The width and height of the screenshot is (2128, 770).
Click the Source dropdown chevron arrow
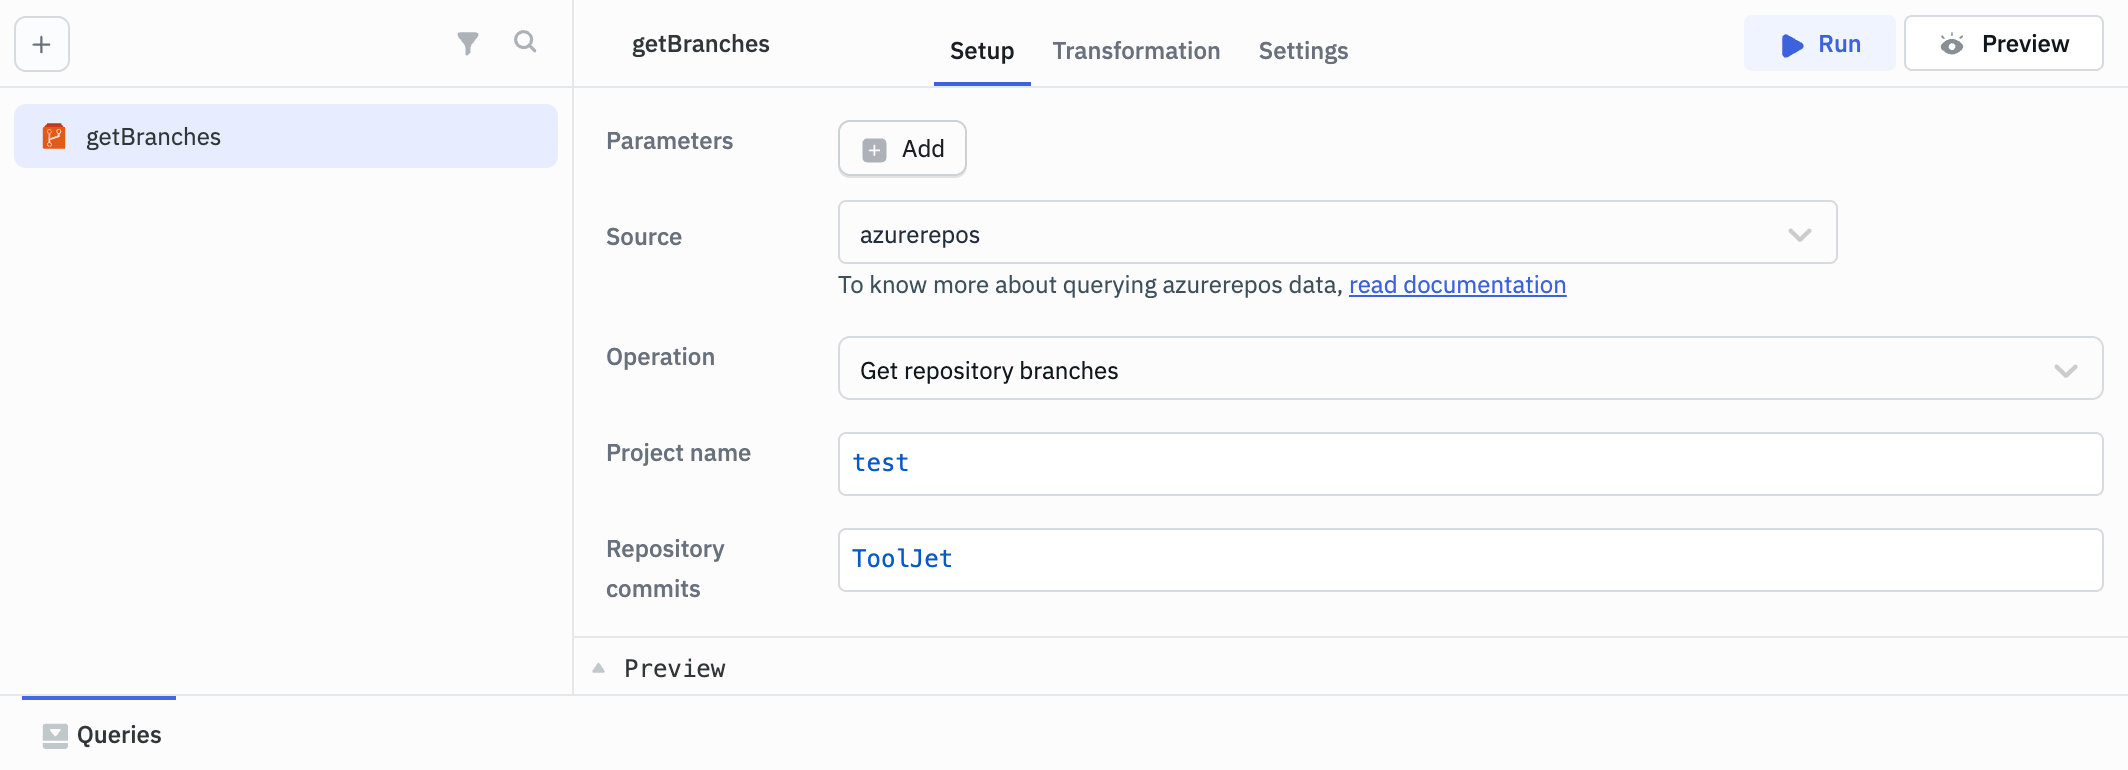coord(1800,235)
